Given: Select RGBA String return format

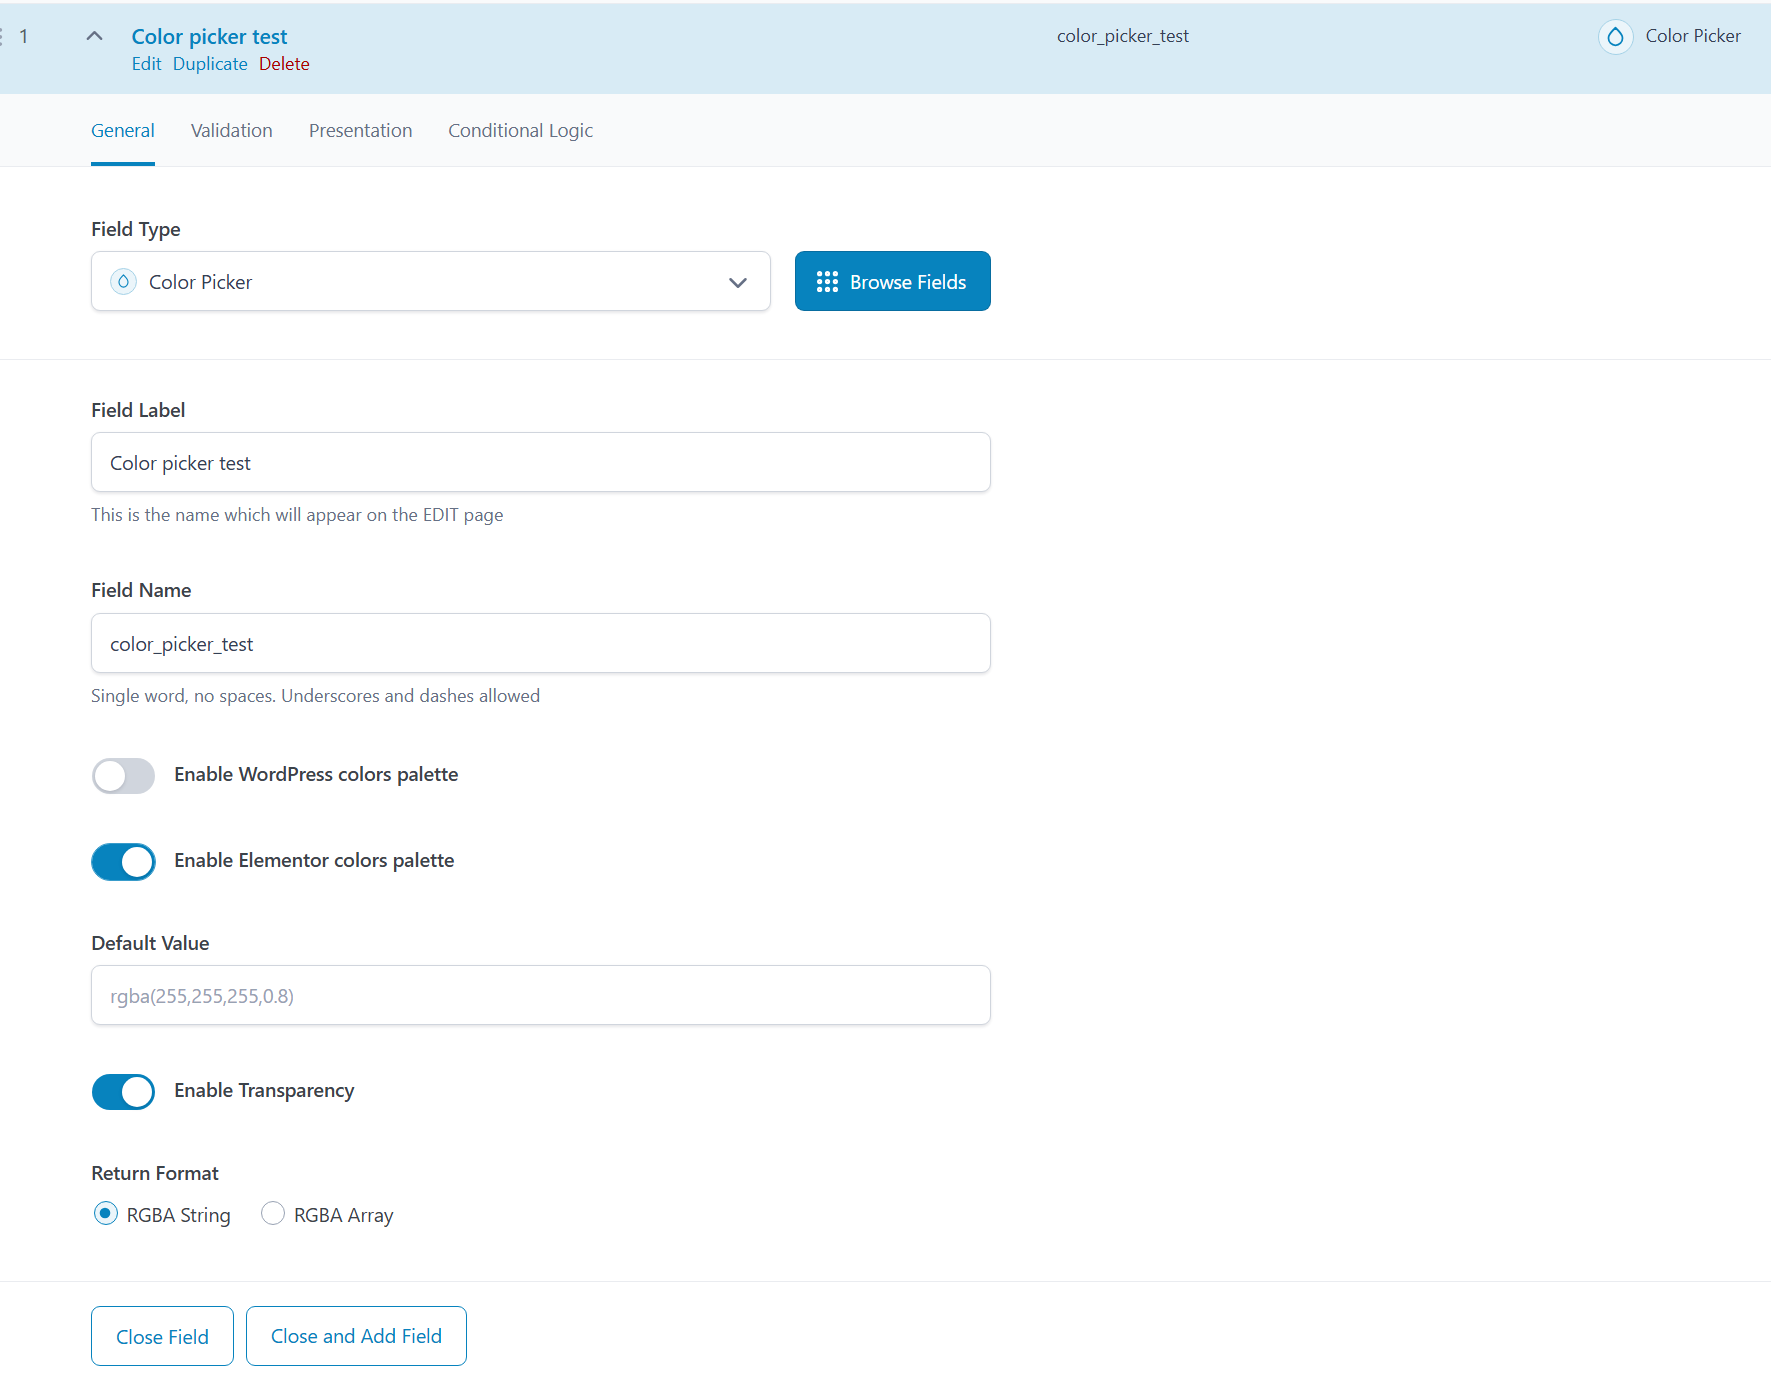Looking at the screenshot, I should point(105,1214).
